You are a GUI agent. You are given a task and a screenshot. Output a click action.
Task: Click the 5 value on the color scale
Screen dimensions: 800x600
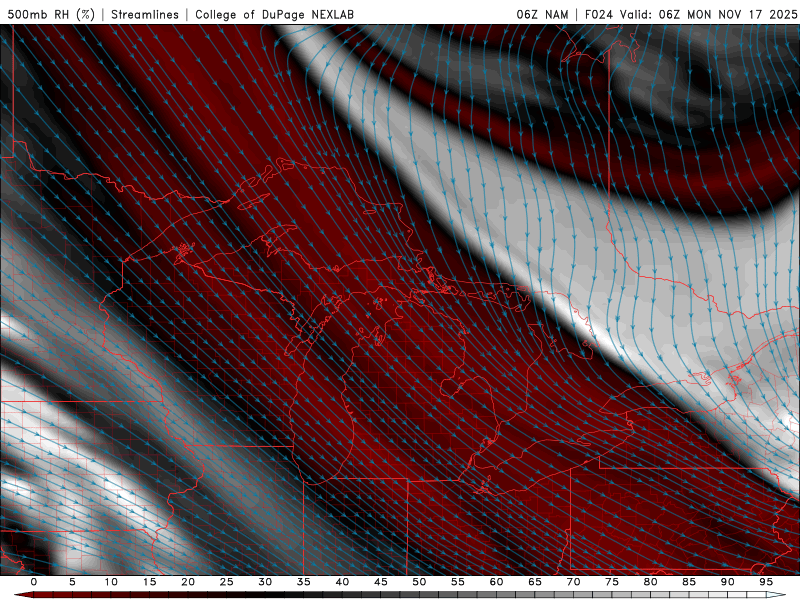(x=72, y=582)
